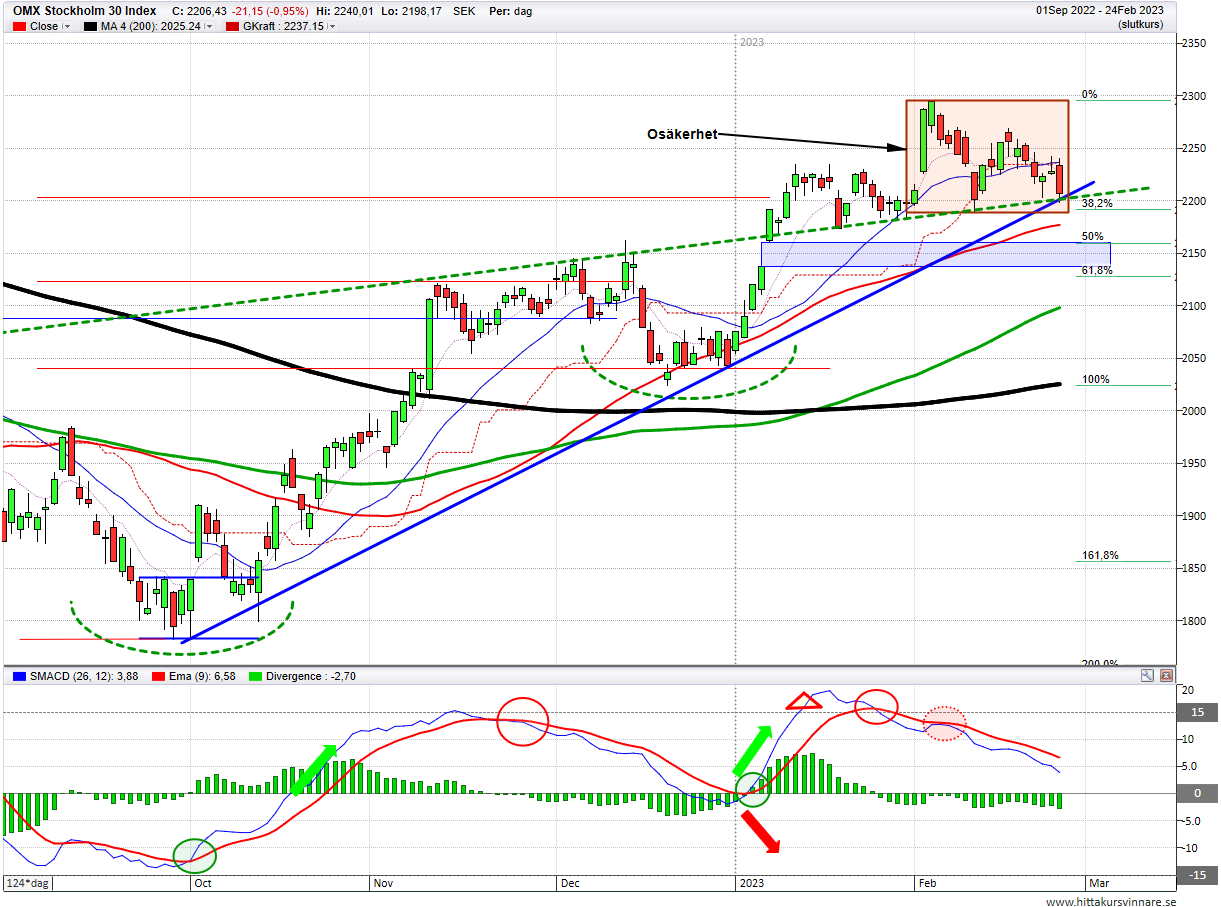The image size is (1221, 907).
Task: Click the 'Per: dag' period label
Action: (x=510, y=11)
